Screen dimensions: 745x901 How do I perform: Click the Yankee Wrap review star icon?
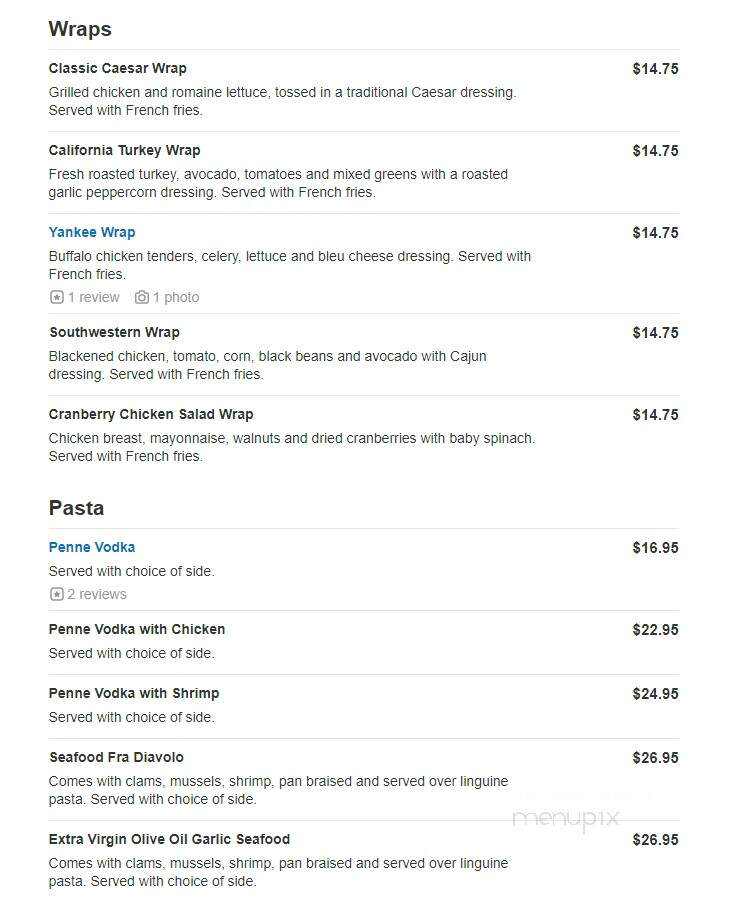56,297
